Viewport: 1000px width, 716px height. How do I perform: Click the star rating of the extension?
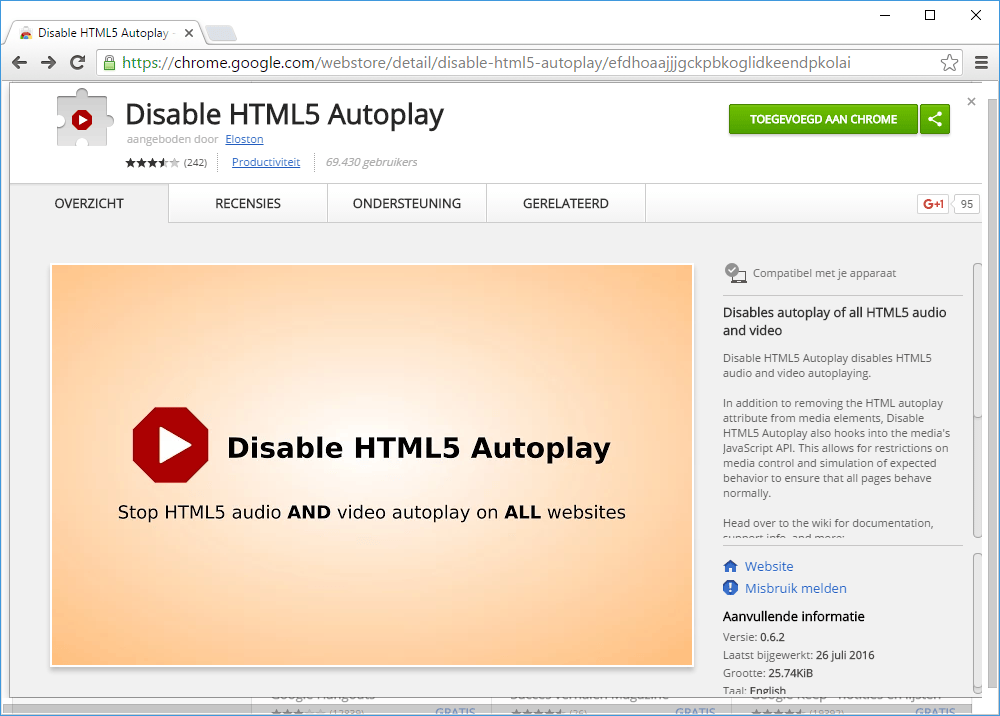click(152, 163)
